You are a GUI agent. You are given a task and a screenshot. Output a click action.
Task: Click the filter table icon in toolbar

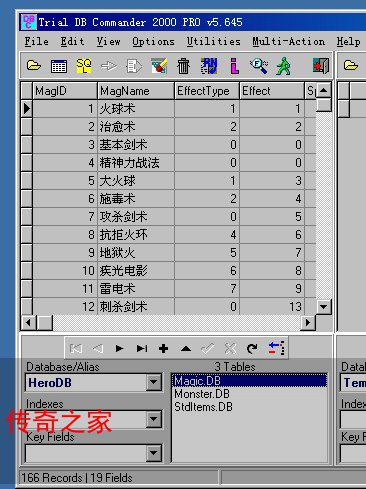pyautogui.click(x=159, y=66)
